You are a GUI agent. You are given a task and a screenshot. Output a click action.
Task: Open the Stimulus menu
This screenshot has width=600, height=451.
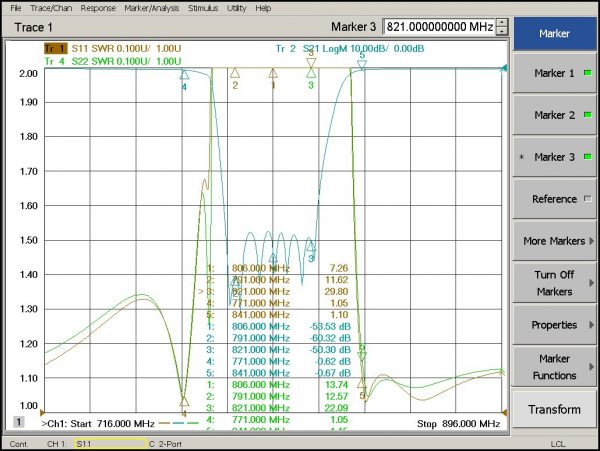click(x=203, y=8)
